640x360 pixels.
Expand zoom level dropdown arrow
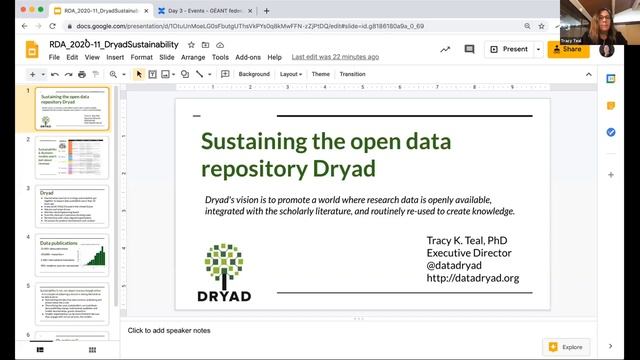[124, 74]
